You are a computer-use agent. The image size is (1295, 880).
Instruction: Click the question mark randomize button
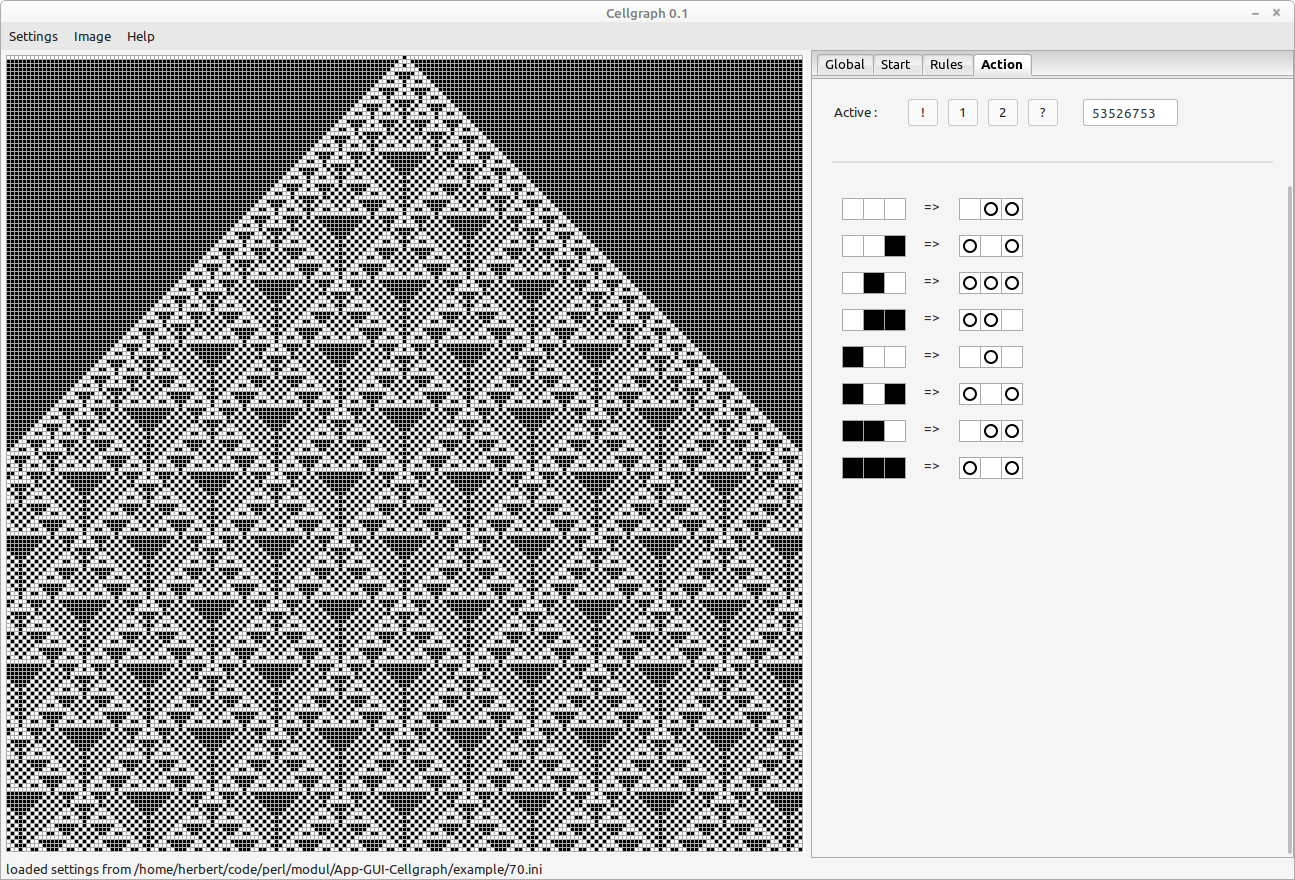point(1043,113)
